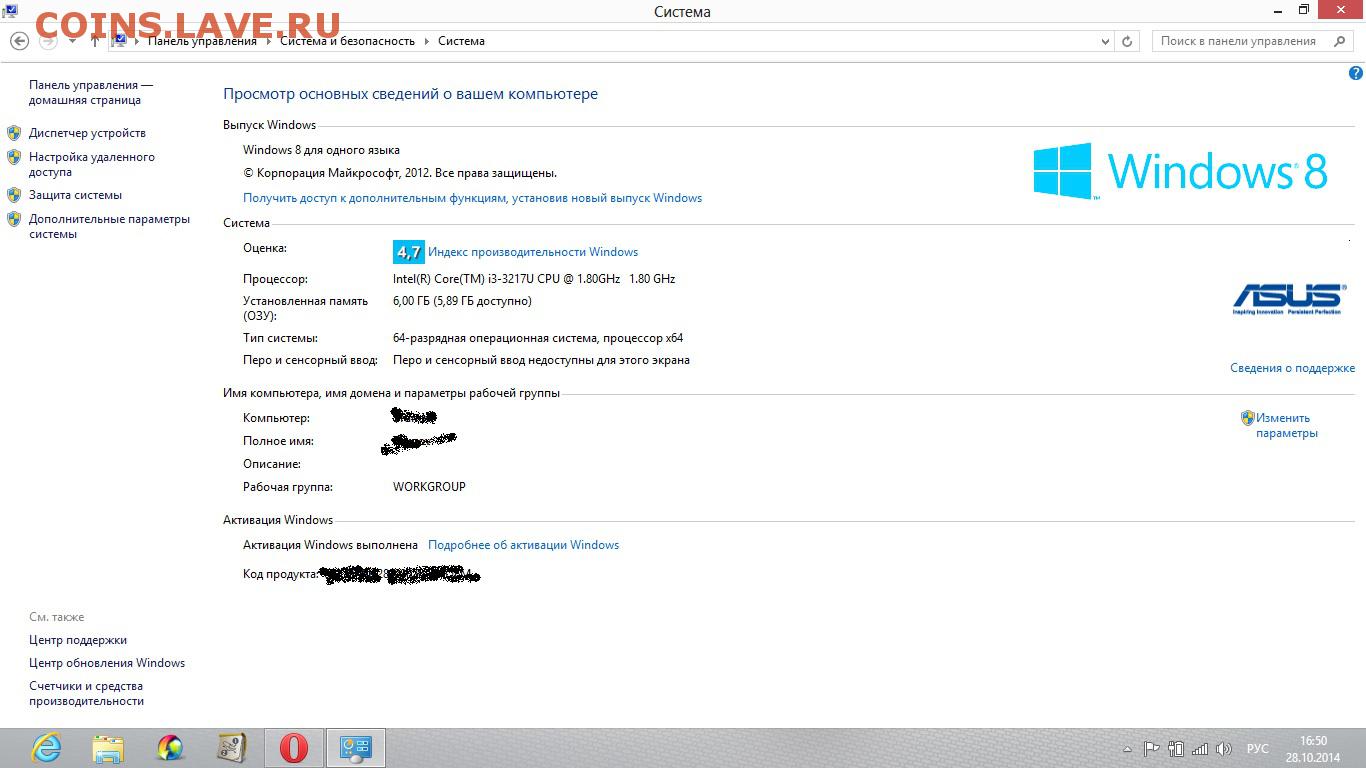This screenshot has width=1366, height=768.
Task: Open Action Center flag icon
Action: click(1151, 749)
